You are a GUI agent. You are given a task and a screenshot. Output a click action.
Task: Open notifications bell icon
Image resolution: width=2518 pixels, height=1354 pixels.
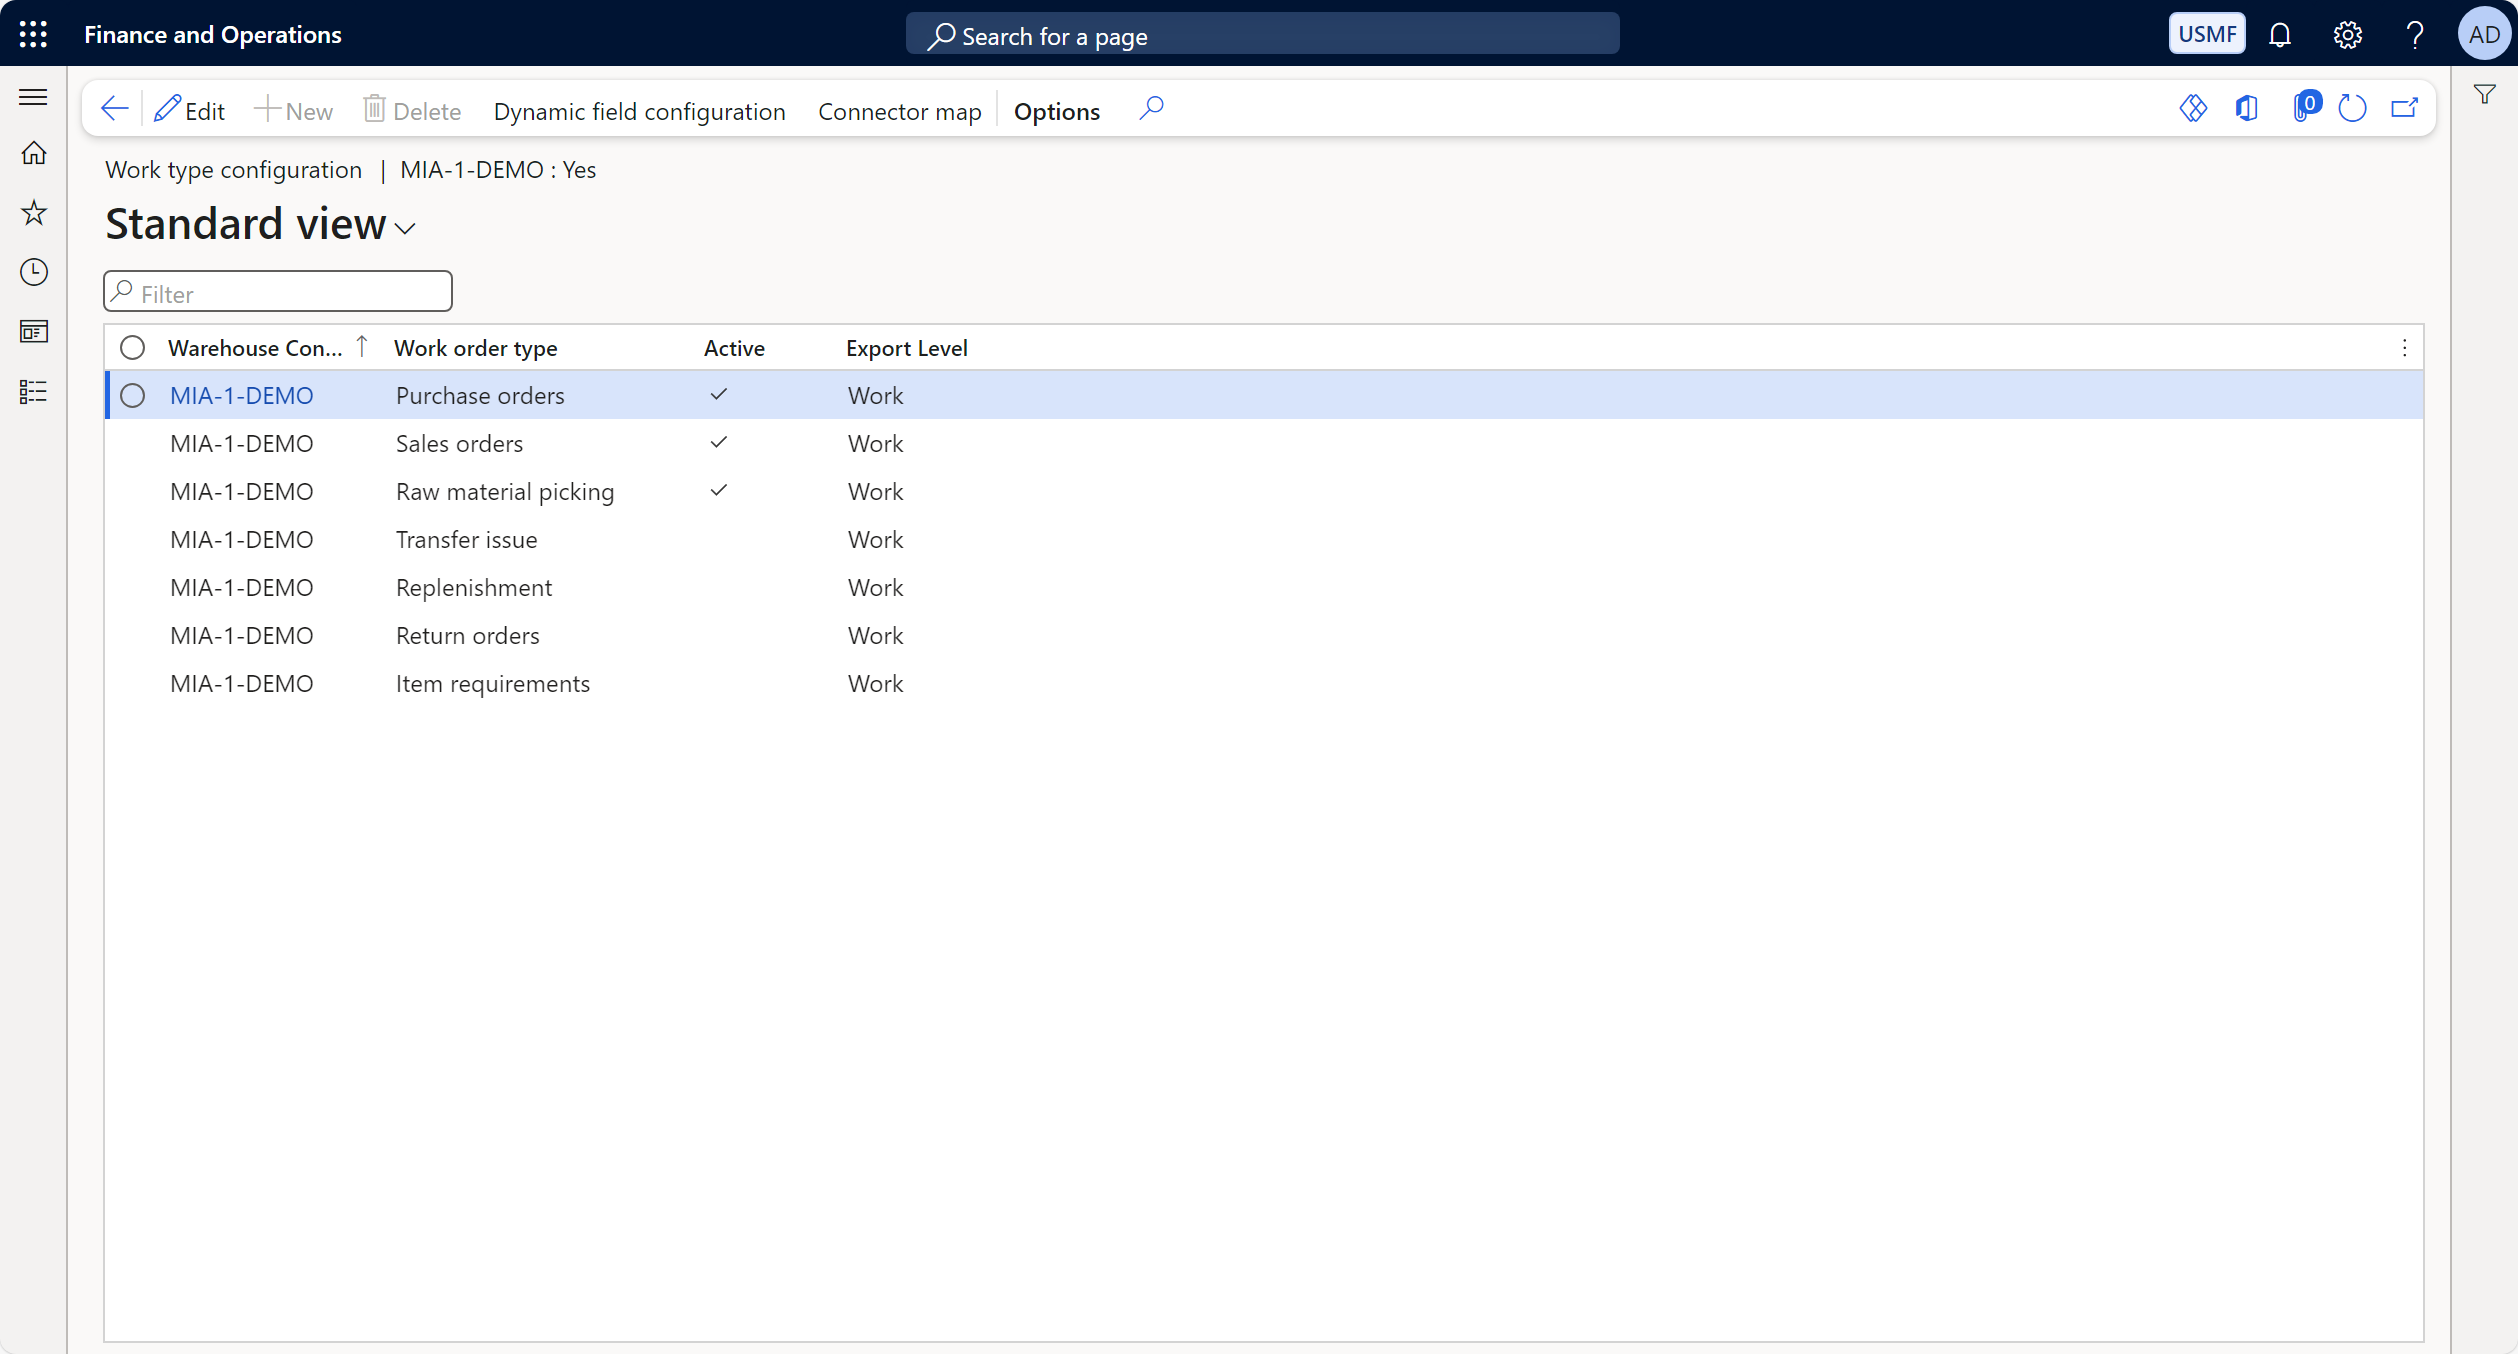[x=2280, y=35]
